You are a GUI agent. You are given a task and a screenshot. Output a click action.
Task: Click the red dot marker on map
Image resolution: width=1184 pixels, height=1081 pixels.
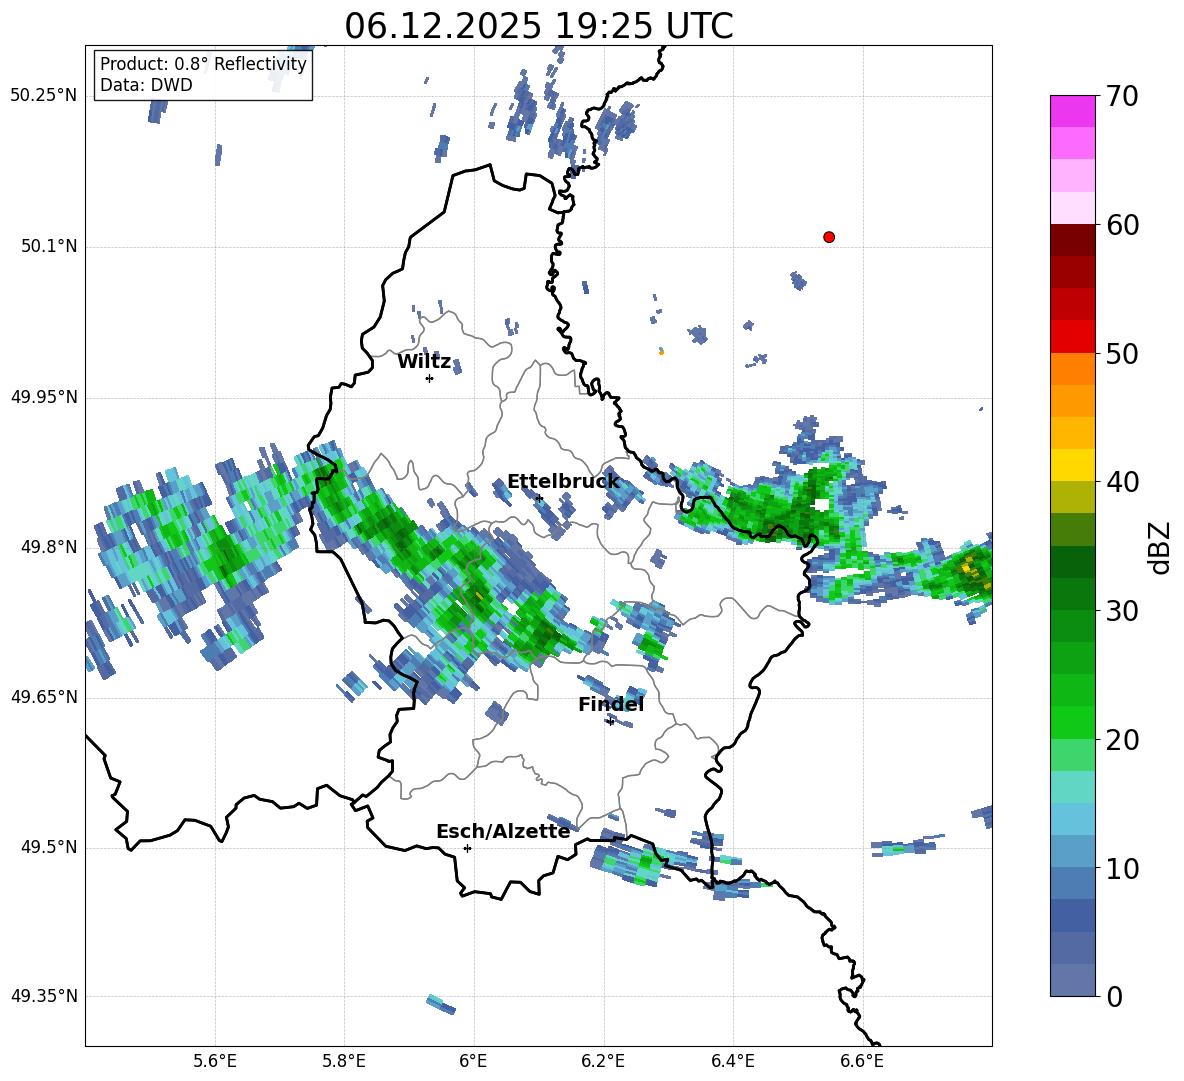[829, 237]
